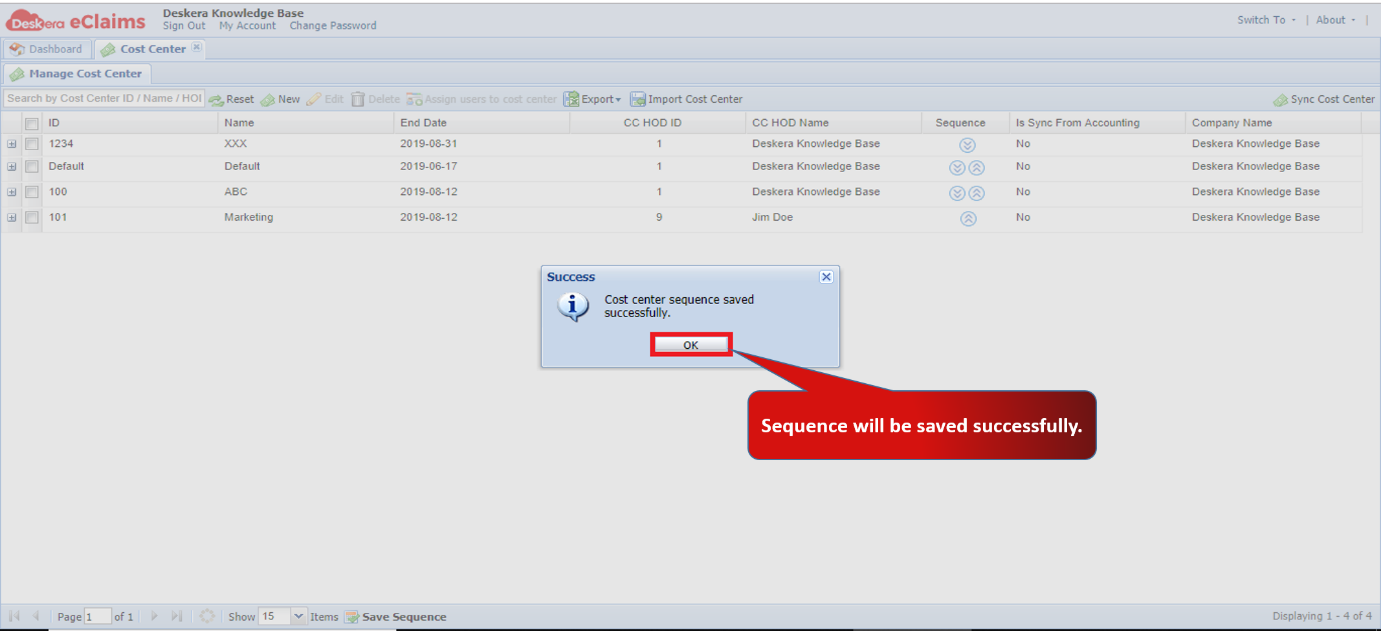
Task: Open Change Password link
Action: coord(333,26)
